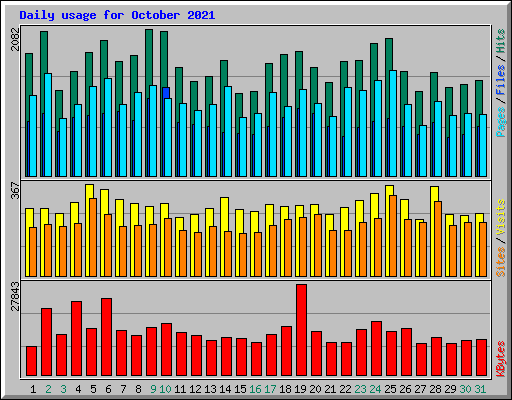The width and height of the screenshot is (512, 400).
Task: Click the 'Visits' legend label
Action: pos(501,218)
